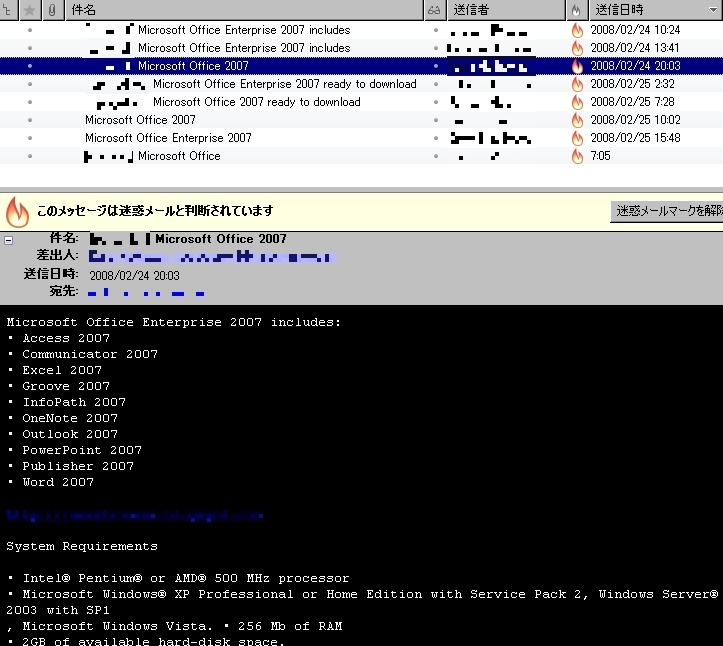Viewport: 723px width, 646px height.
Task: Open the blue hyperlink in the message body
Action: point(134,515)
